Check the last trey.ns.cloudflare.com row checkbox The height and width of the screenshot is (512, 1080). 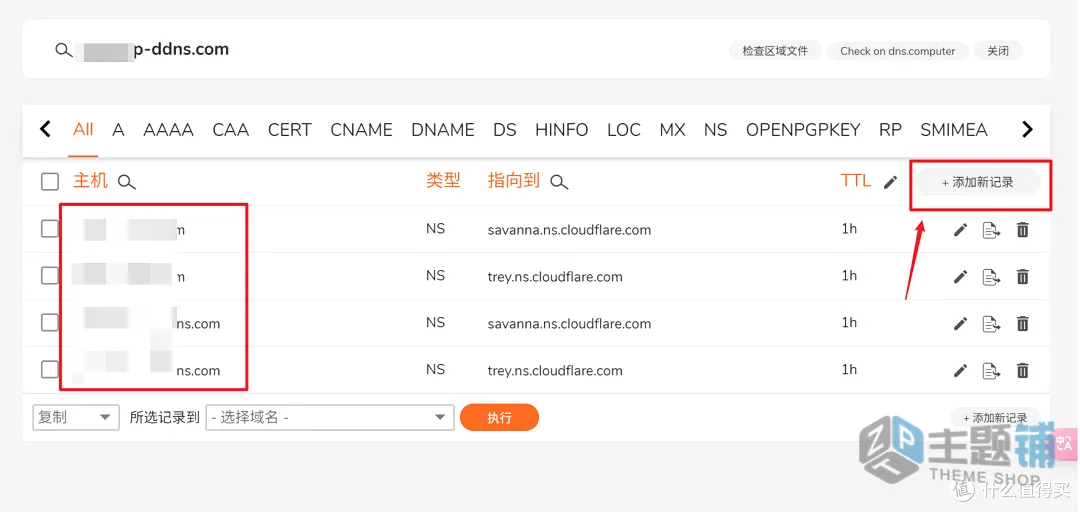[x=50, y=369]
